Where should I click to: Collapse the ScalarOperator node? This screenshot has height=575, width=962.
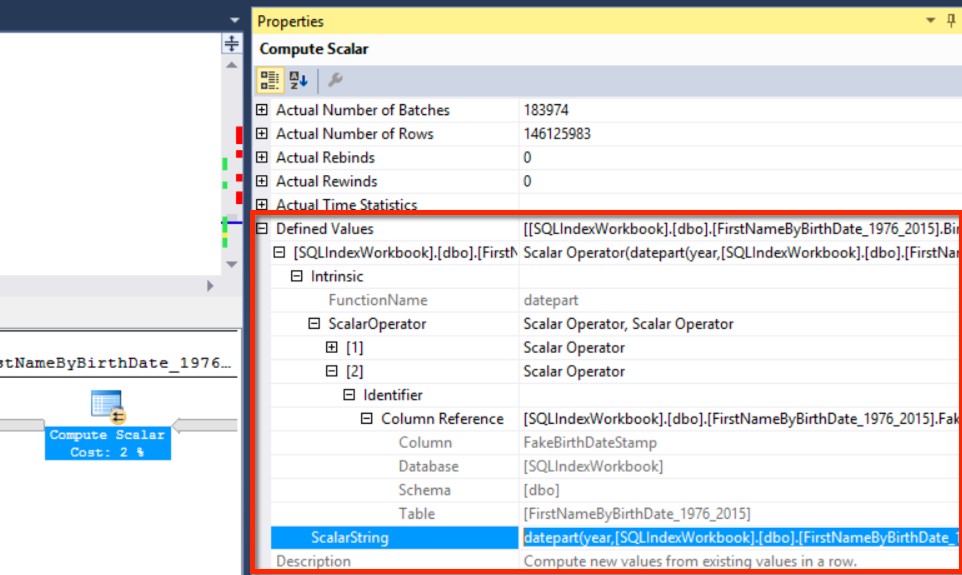coord(314,323)
